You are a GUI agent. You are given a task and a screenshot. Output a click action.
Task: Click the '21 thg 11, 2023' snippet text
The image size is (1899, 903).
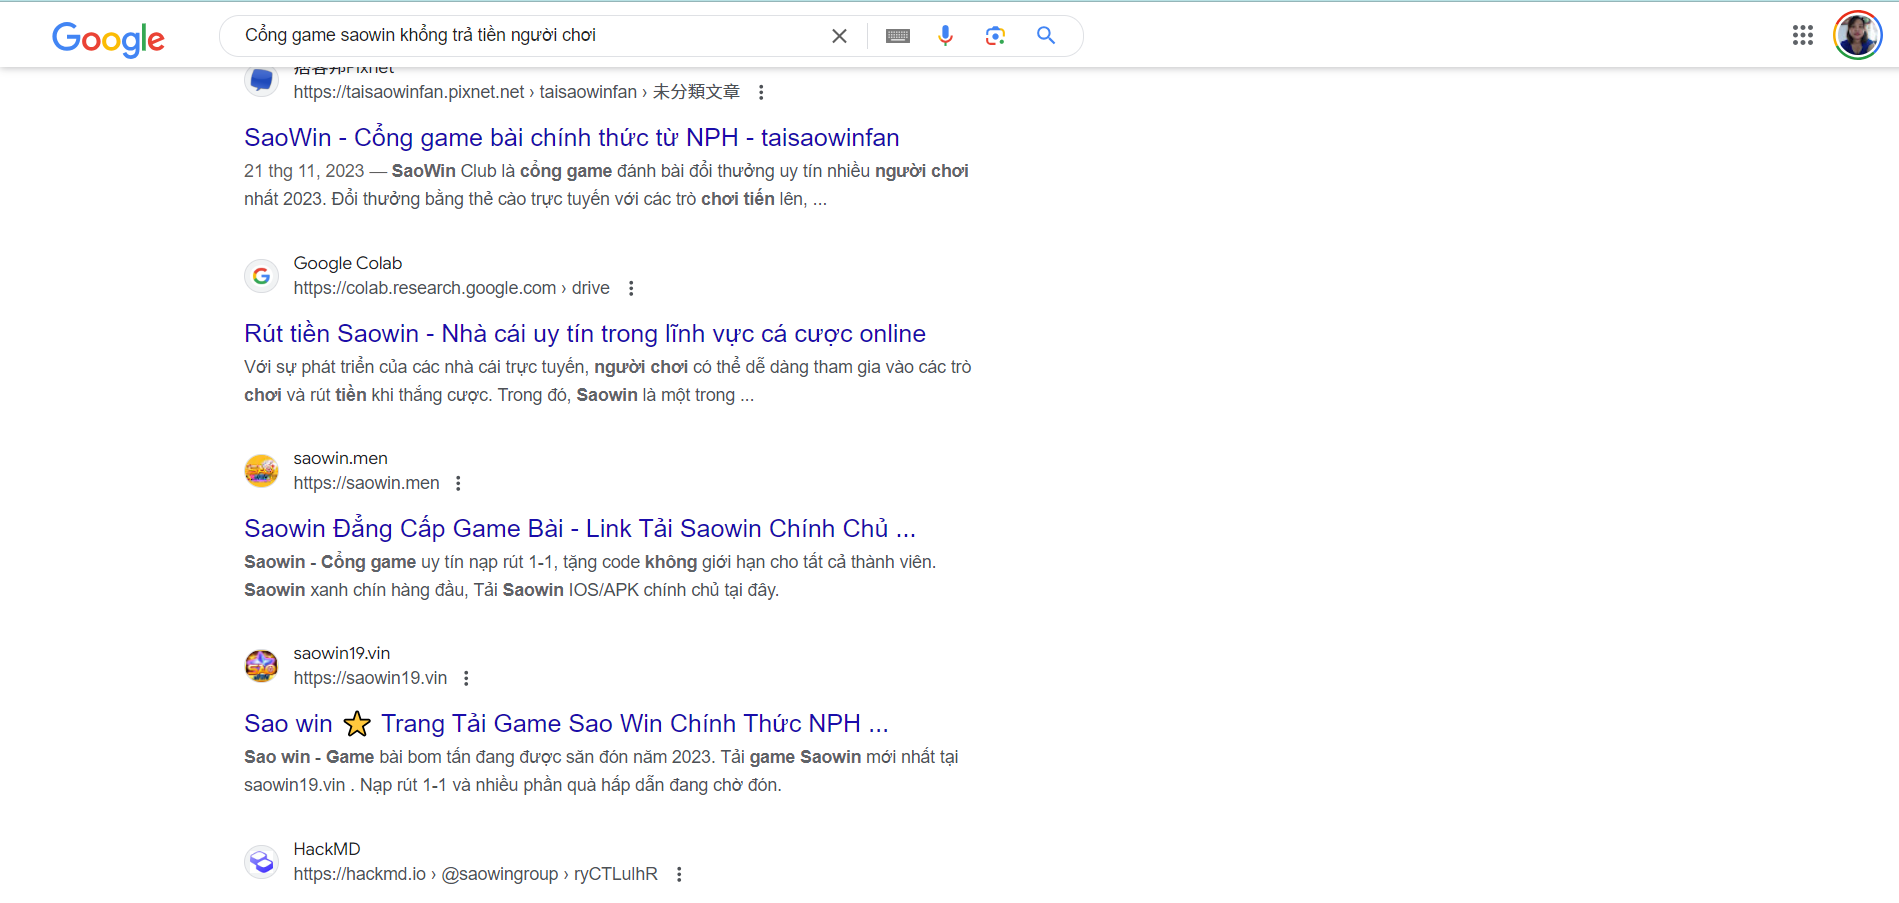click(304, 171)
